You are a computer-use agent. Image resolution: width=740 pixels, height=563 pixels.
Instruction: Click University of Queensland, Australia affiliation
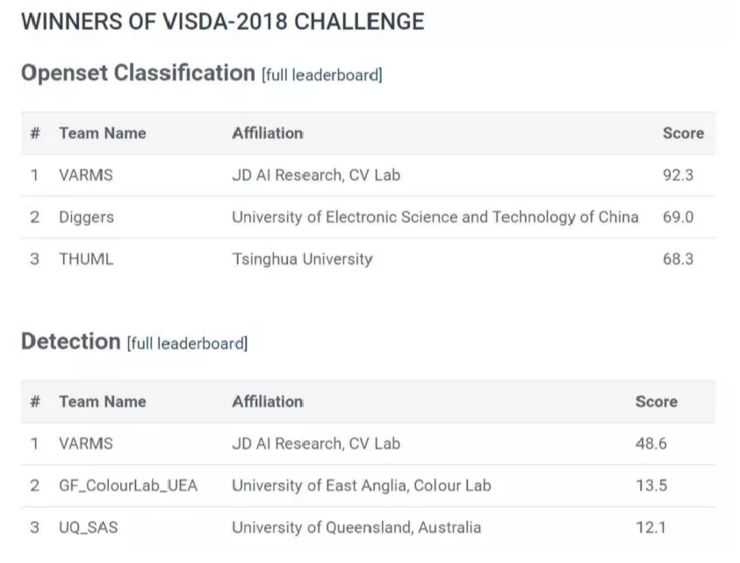[356, 527]
